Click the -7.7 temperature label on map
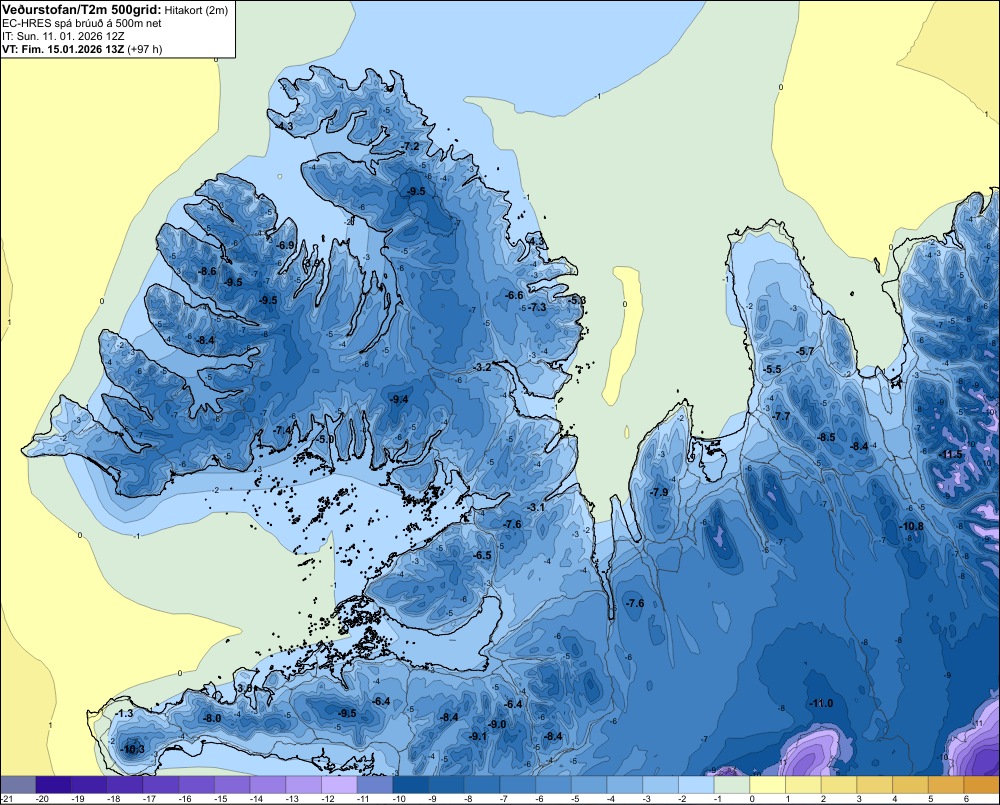The image size is (1000, 805). point(781,416)
